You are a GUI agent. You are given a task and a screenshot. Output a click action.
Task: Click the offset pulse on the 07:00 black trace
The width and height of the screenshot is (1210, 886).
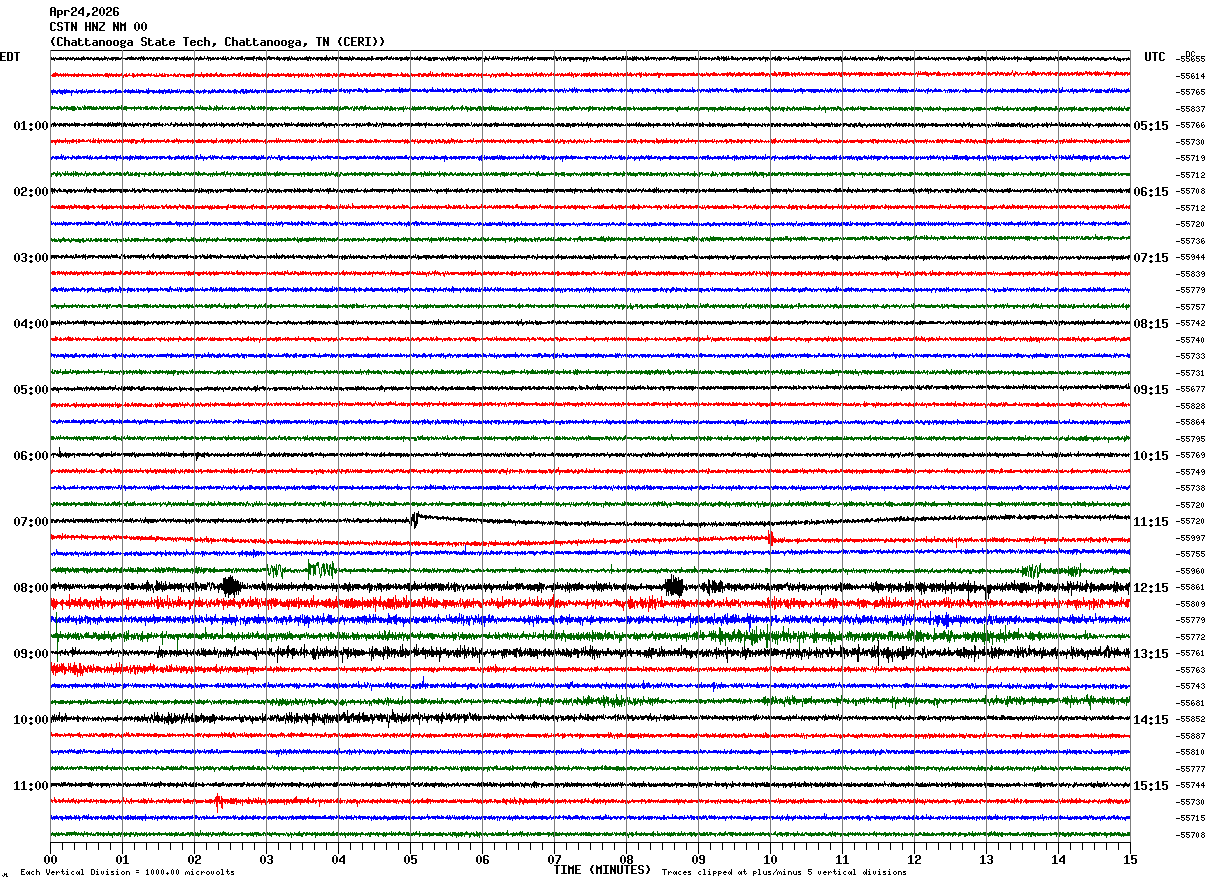click(415, 519)
